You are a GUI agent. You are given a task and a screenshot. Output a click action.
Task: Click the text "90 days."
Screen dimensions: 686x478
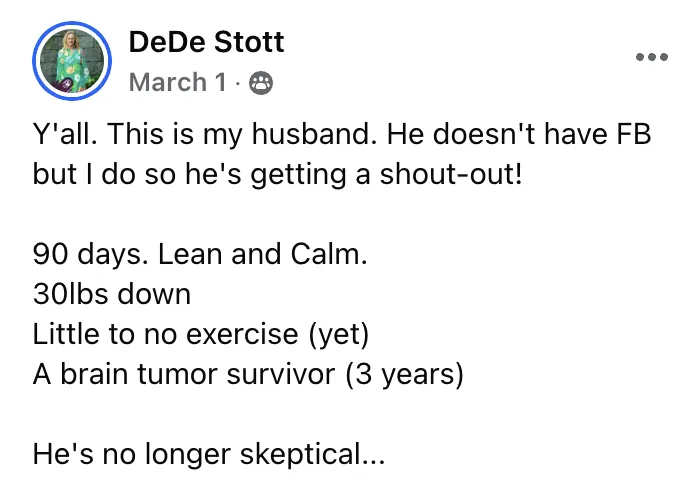[x=91, y=255]
